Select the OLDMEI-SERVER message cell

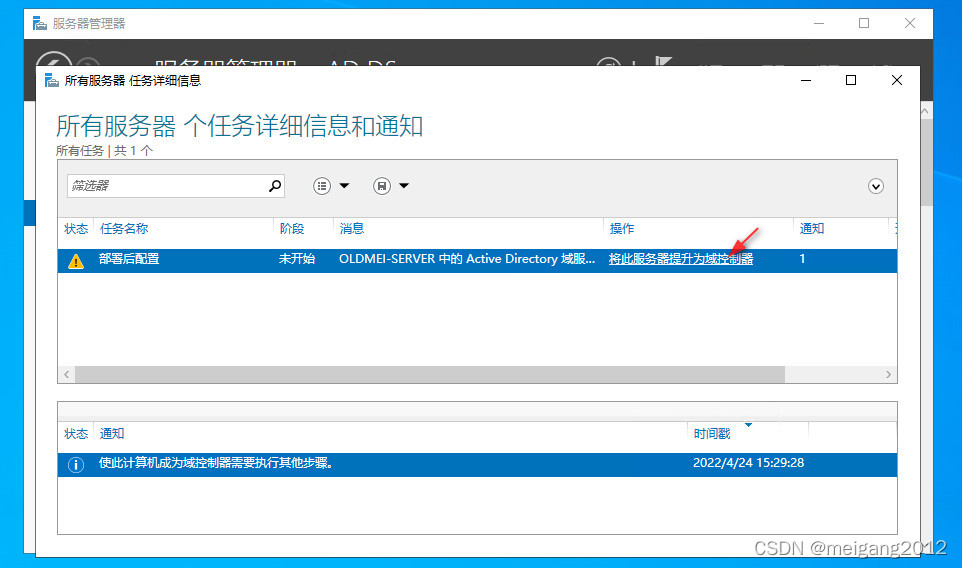467,259
